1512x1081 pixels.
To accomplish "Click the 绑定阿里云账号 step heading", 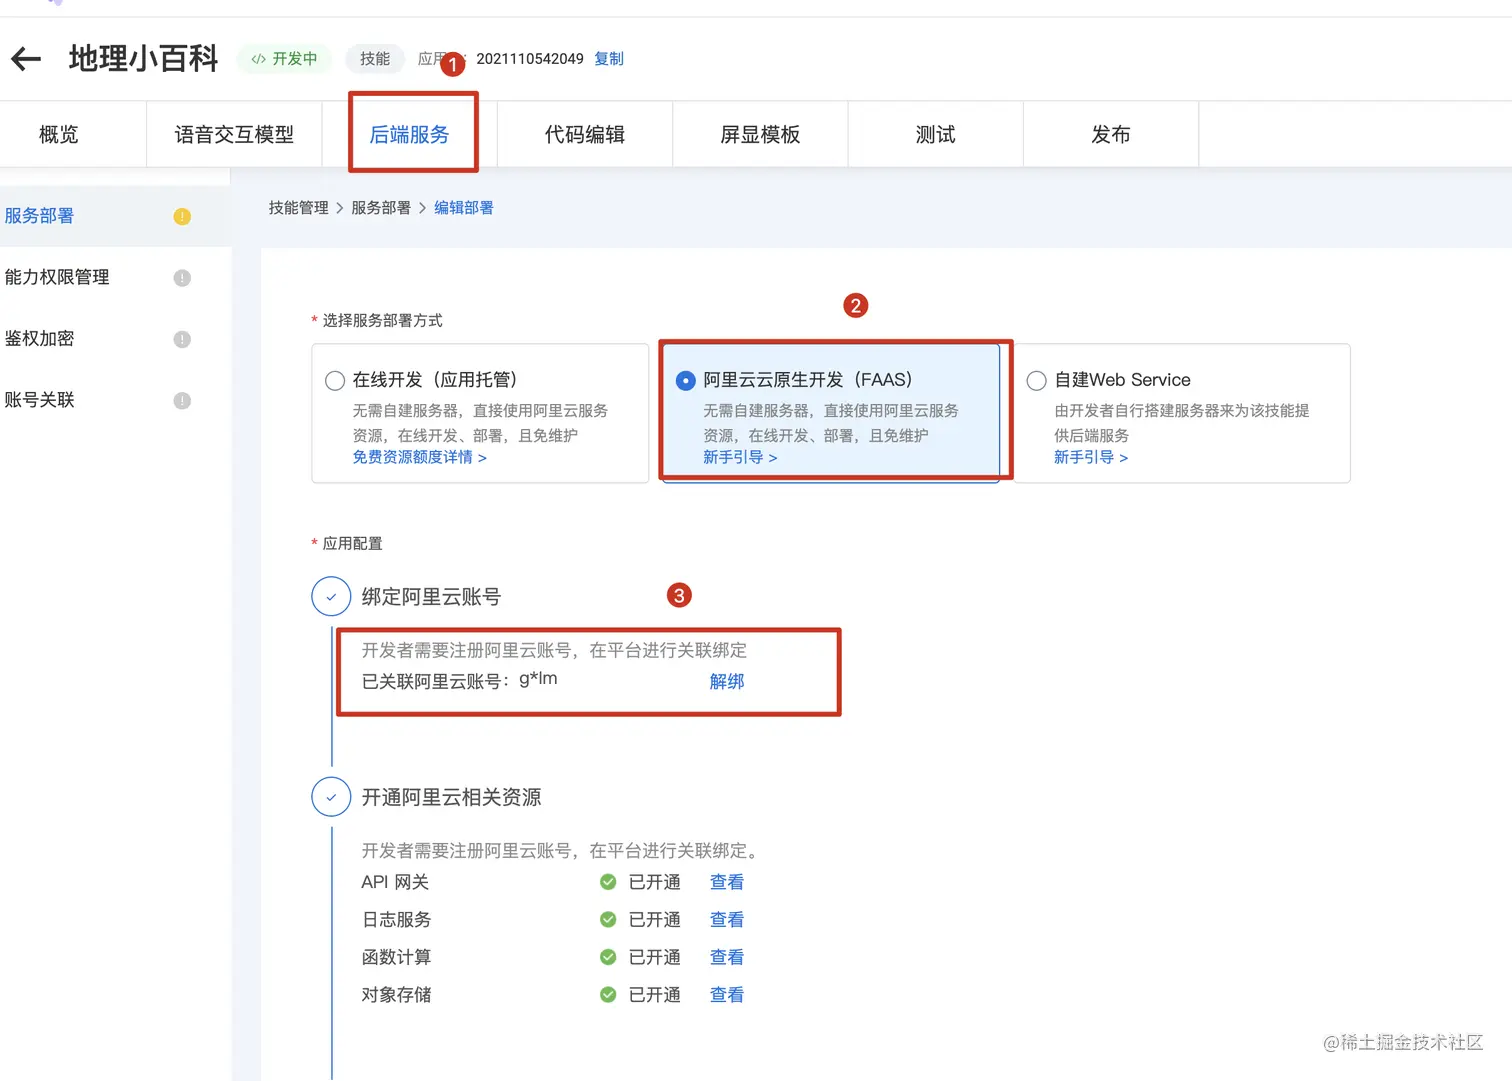I will pos(431,597).
